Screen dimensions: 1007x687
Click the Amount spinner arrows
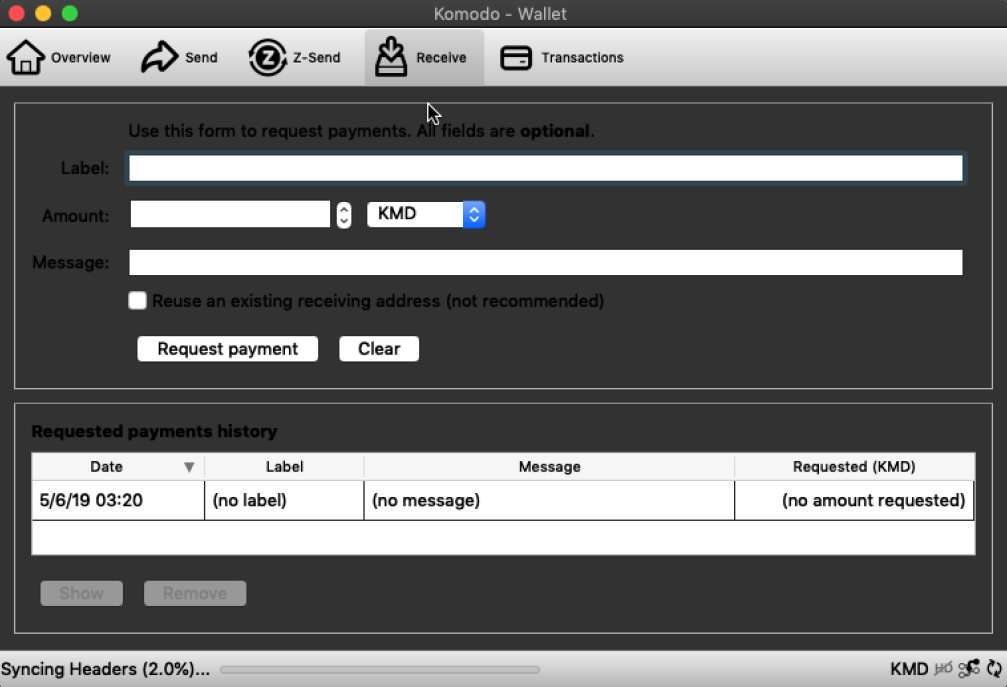pos(344,215)
